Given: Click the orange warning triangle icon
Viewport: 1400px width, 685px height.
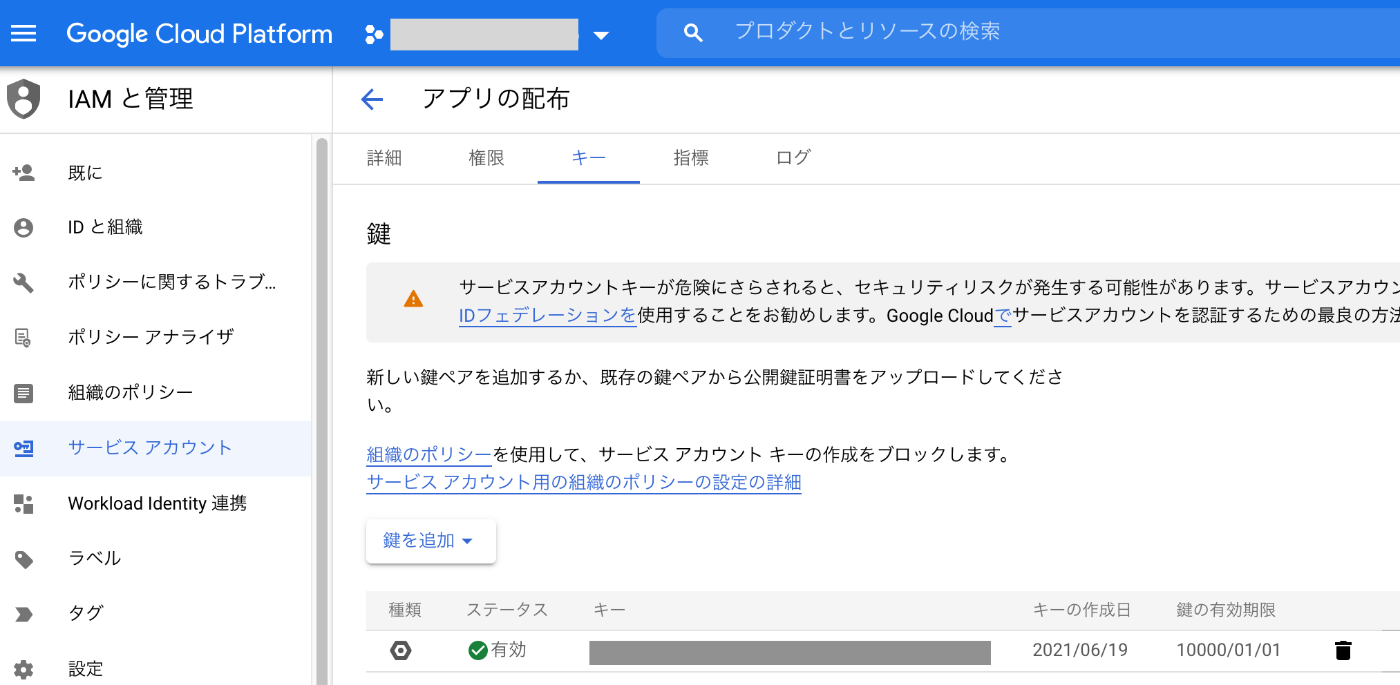Looking at the screenshot, I should (413, 298).
